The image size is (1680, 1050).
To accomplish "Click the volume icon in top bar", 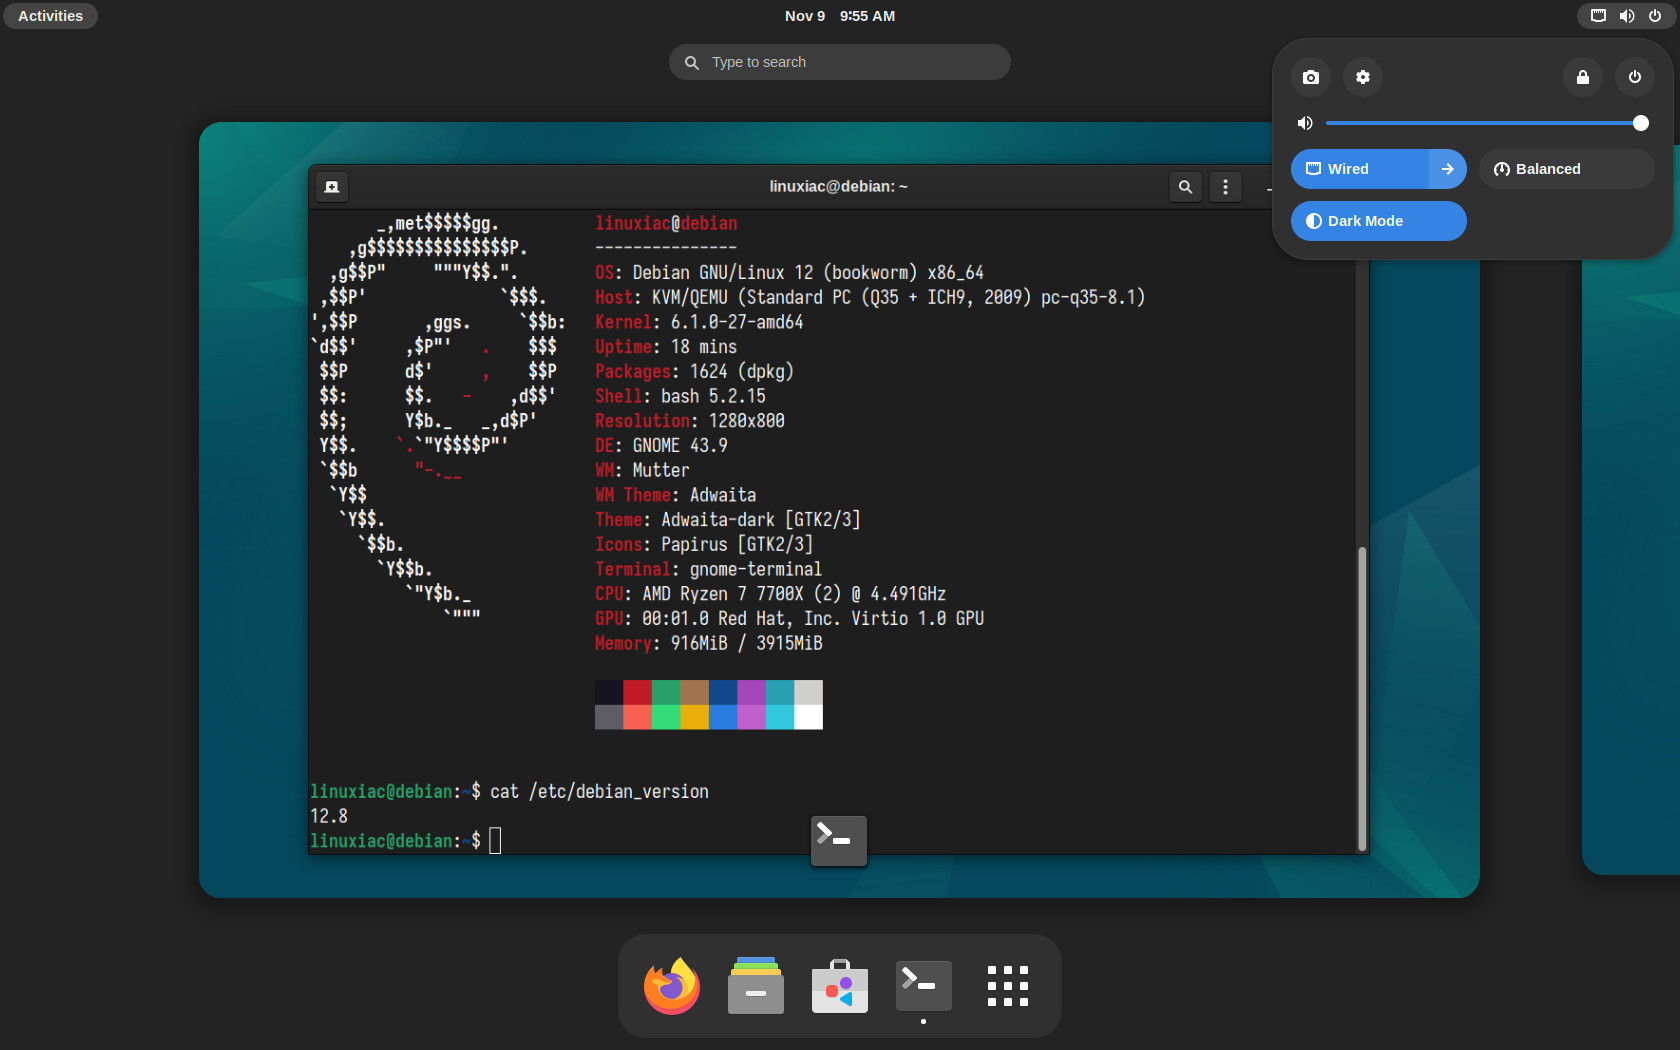I will click(1627, 16).
